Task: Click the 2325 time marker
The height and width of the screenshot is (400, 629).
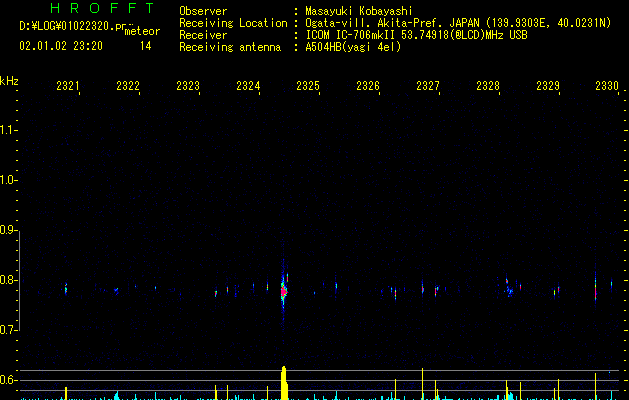Action: (308, 86)
